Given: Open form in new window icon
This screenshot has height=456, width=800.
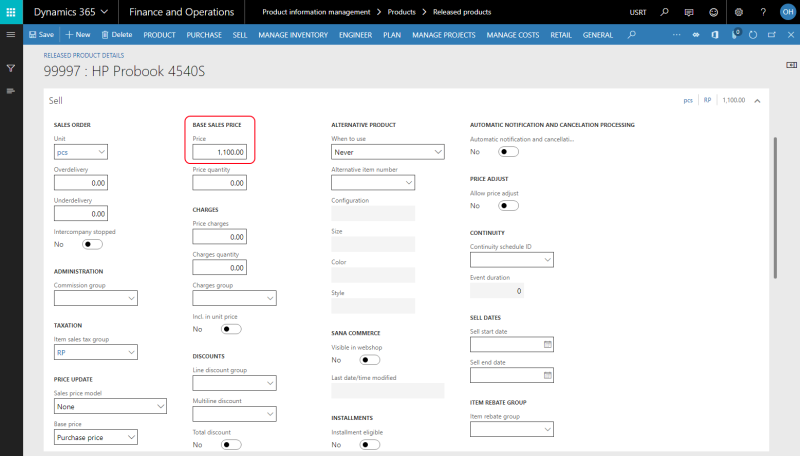Looking at the screenshot, I should (772, 35).
